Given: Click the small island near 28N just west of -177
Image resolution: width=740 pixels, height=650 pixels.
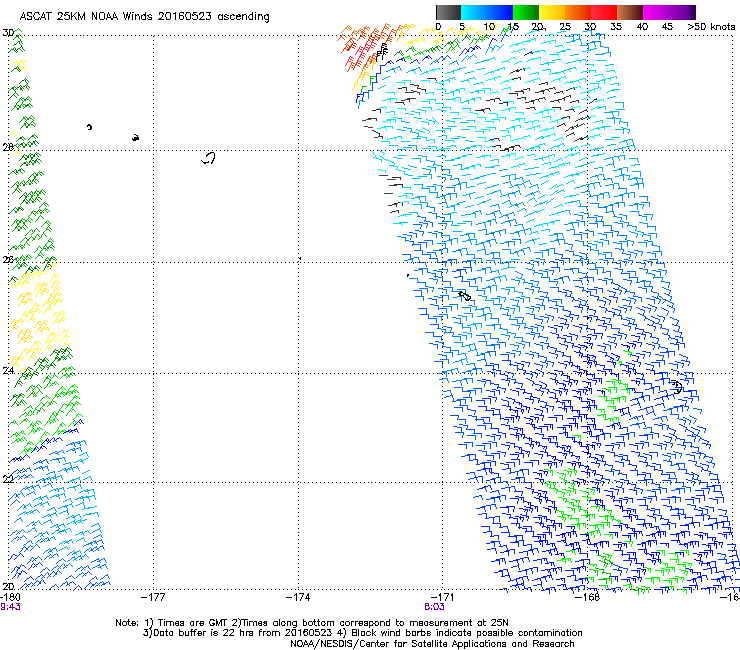Looking at the screenshot, I should coord(135,137).
